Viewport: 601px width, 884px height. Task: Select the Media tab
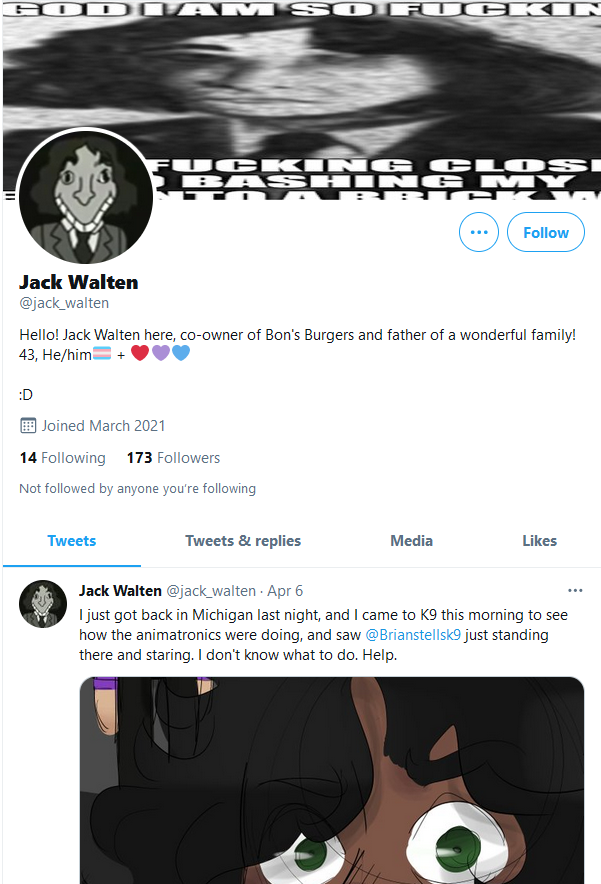click(412, 541)
